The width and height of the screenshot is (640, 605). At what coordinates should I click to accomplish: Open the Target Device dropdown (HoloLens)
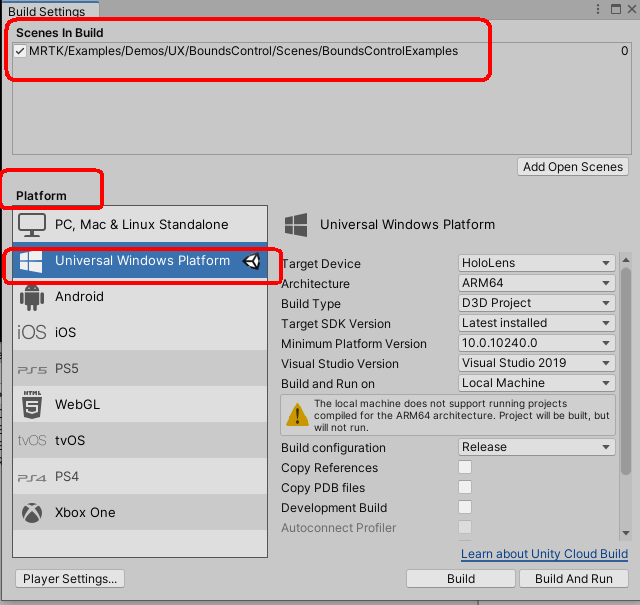pyautogui.click(x=536, y=263)
